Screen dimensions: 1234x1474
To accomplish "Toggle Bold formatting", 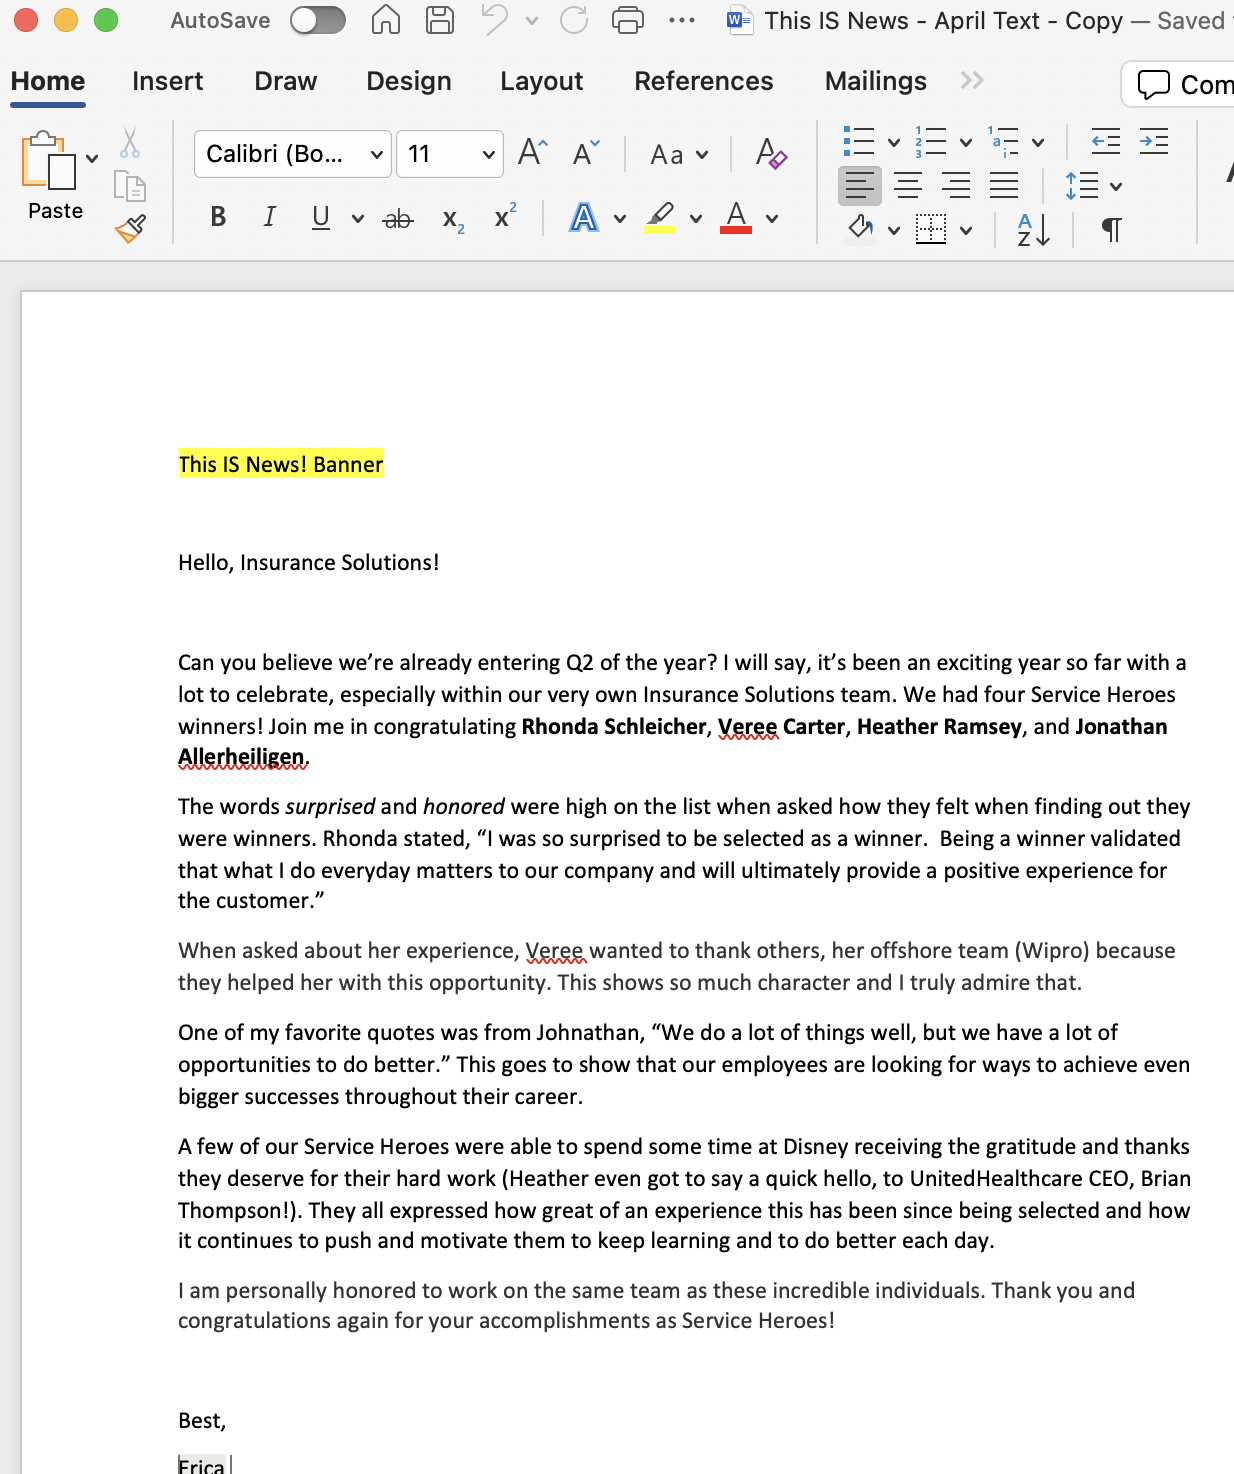I will point(218,217).
